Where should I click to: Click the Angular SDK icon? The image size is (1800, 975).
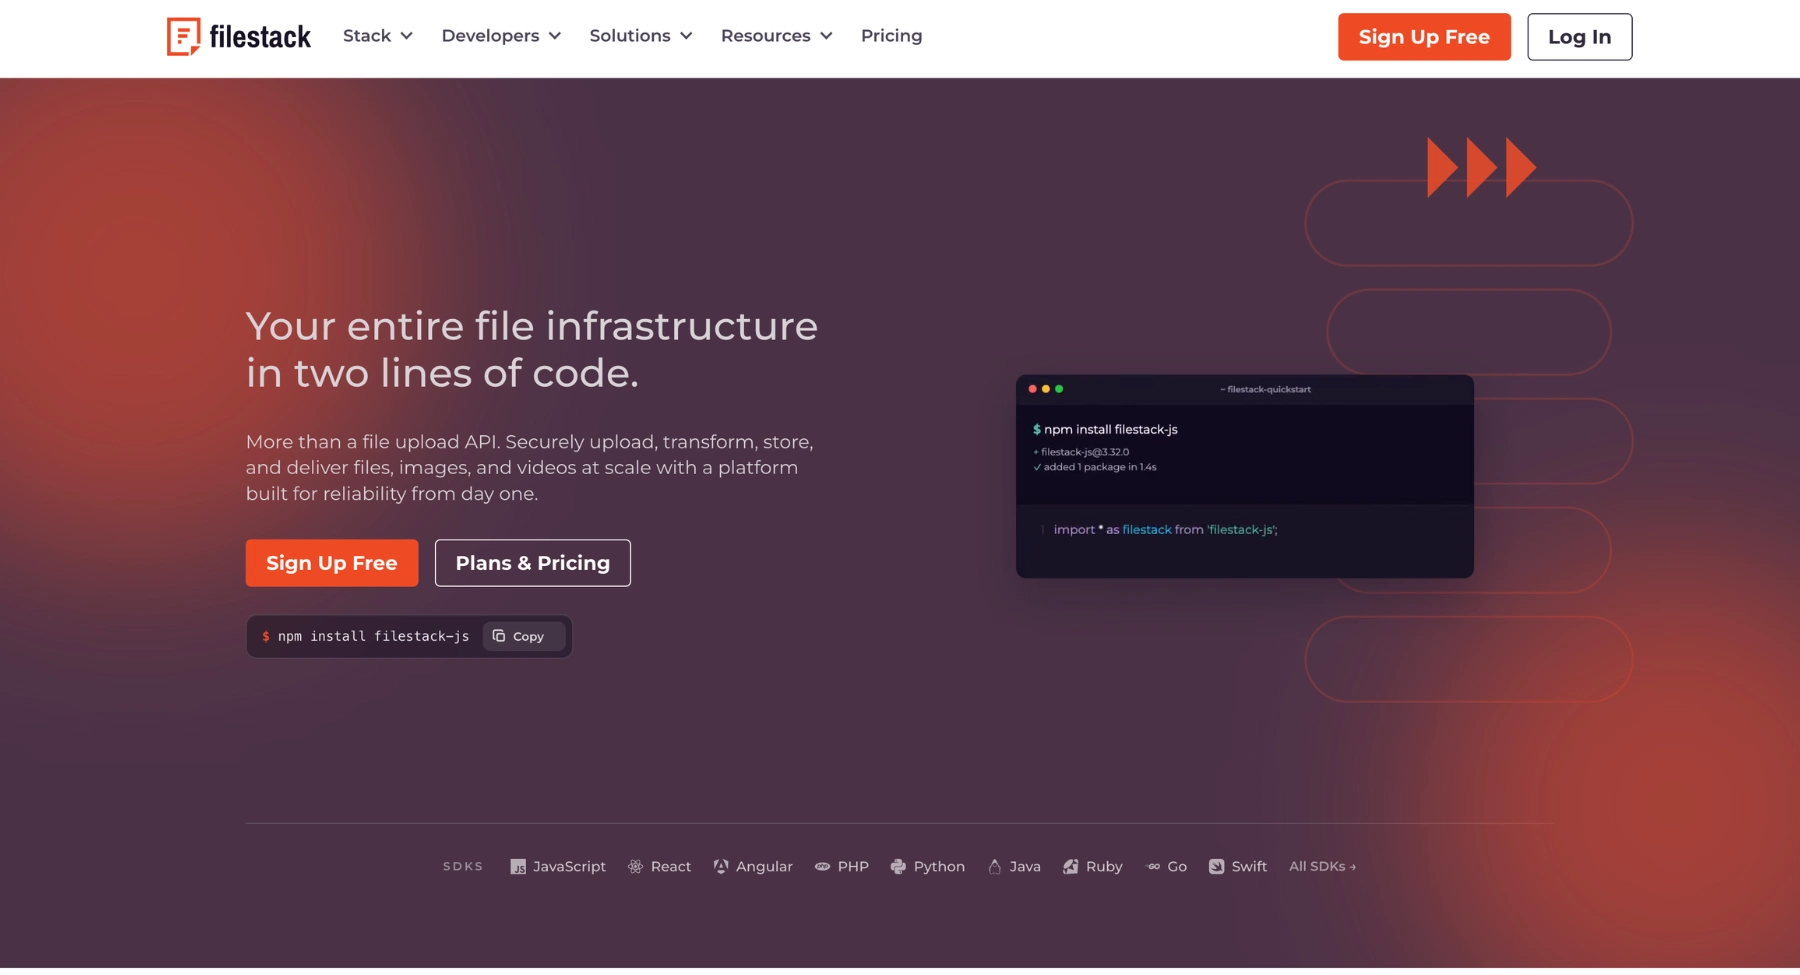(721, 867)
